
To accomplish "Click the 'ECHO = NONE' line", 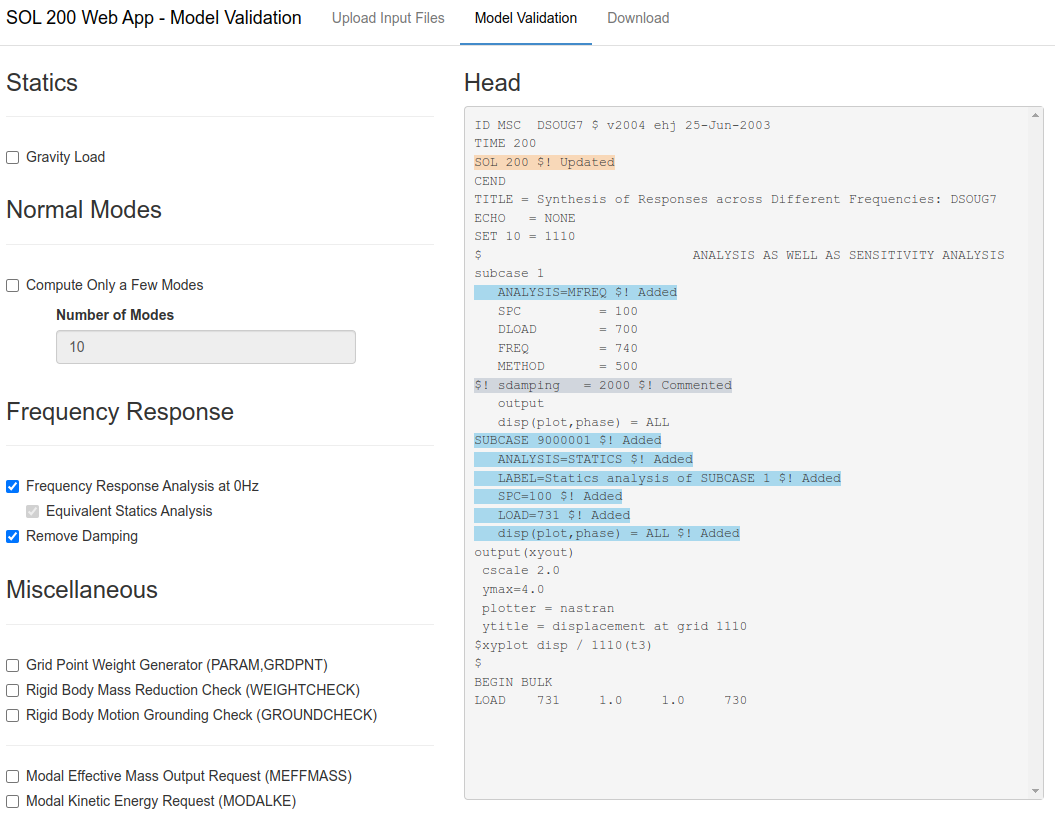I will click(x=525, y=218).
